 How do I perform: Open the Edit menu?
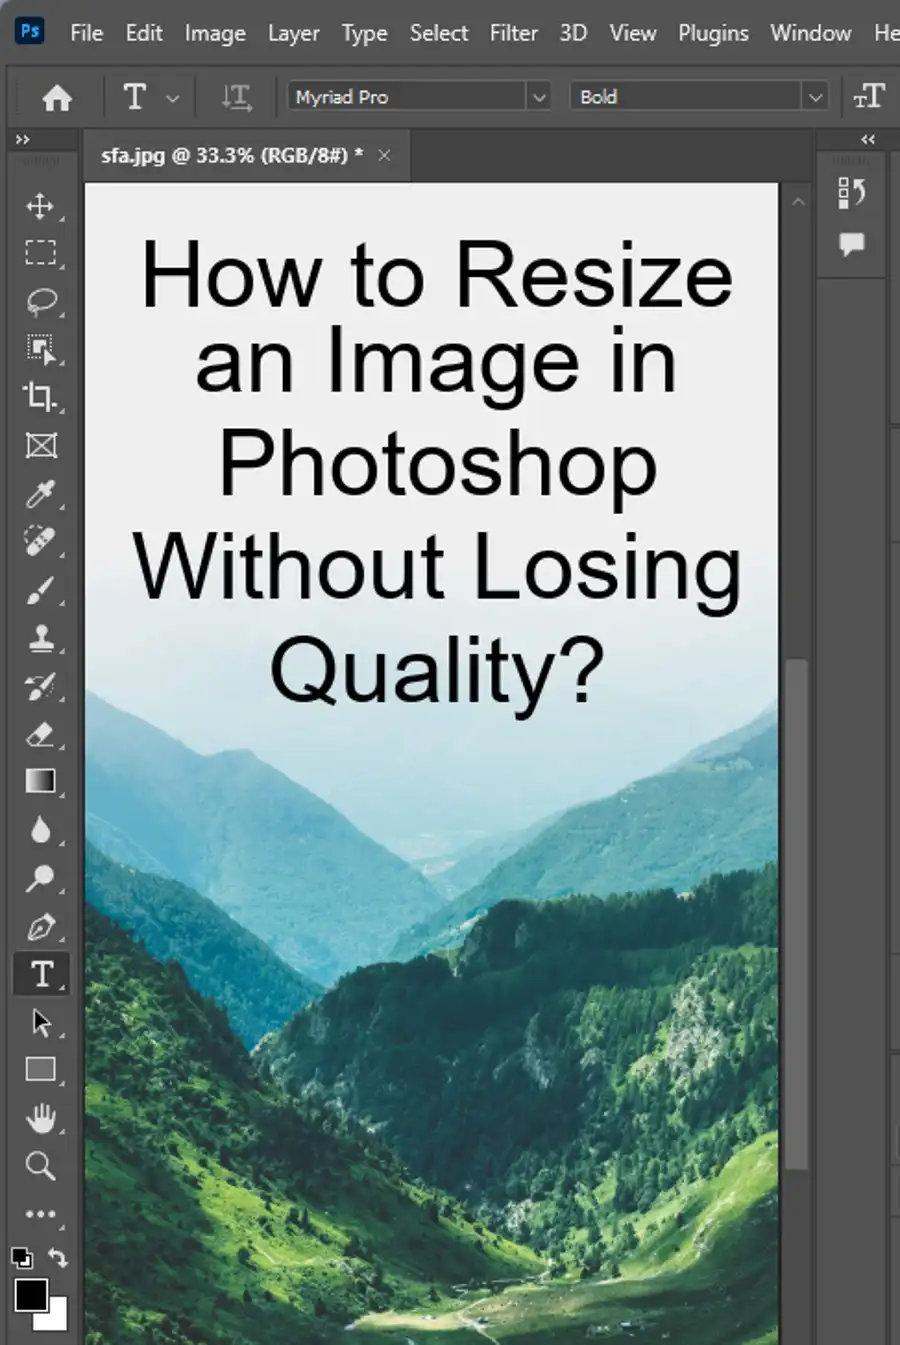click(x=144, y=33)
